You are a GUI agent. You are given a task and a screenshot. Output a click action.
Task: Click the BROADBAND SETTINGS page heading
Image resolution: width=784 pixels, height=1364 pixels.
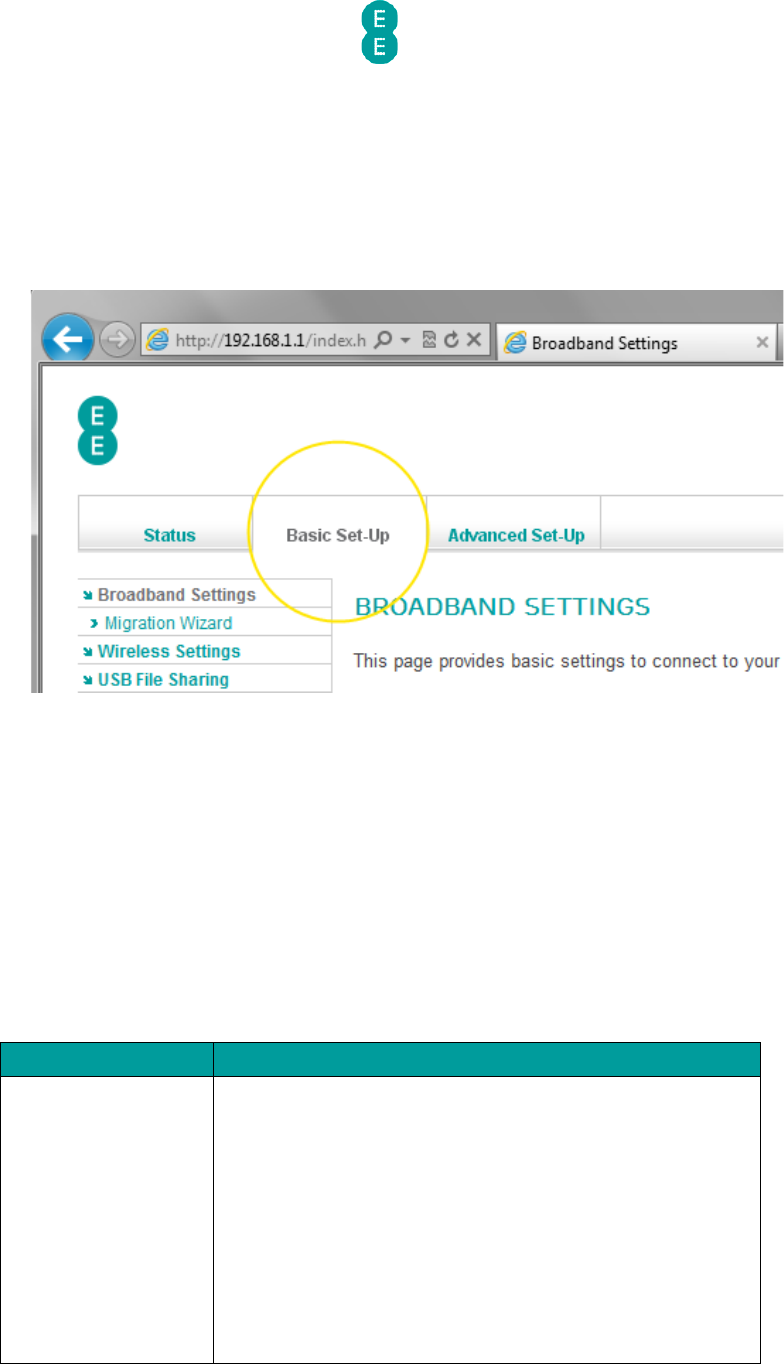[x=502, y=606]
